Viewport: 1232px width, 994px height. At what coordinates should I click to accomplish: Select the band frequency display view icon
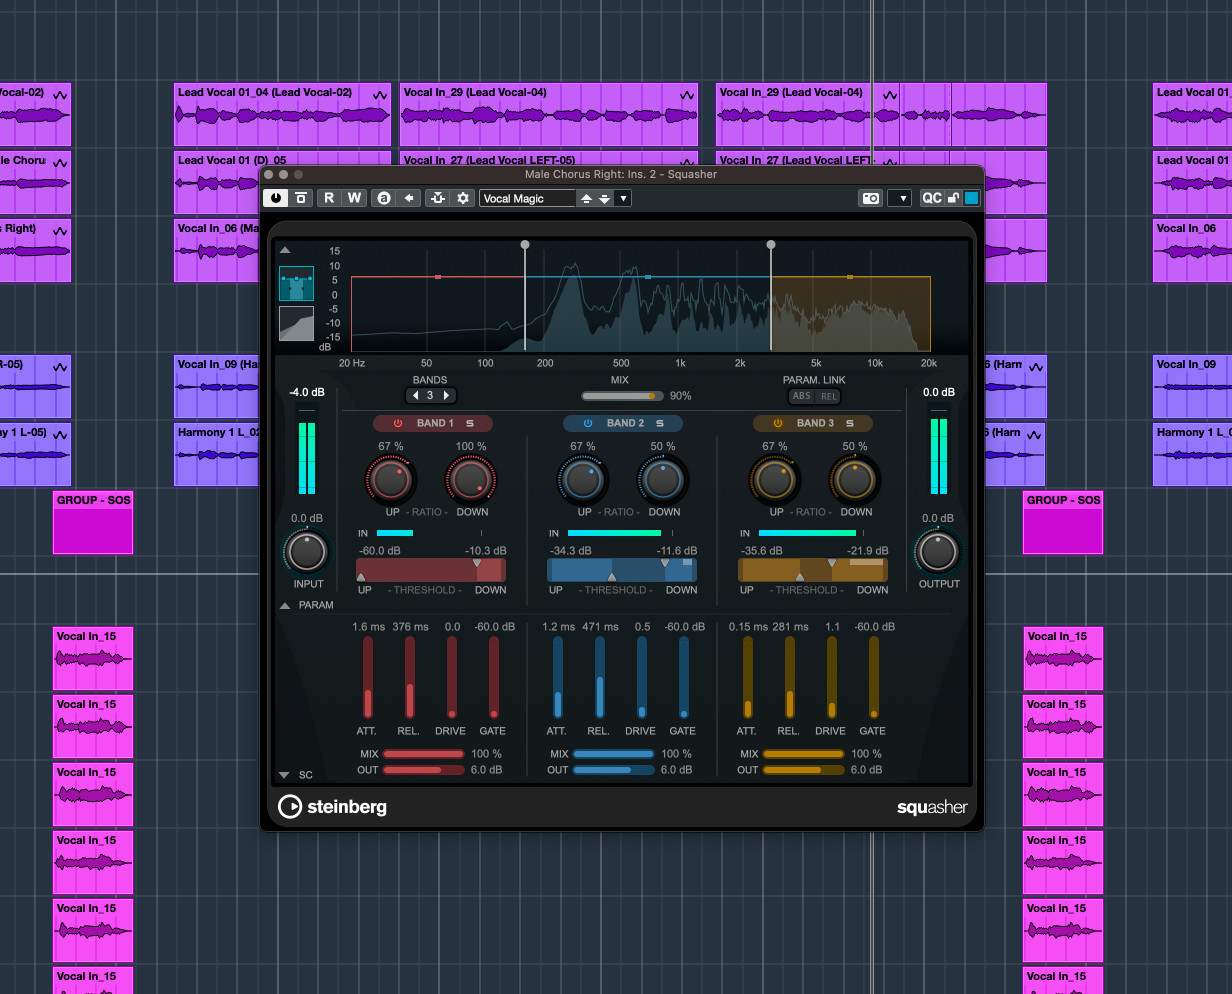click(x=296, y=284)
